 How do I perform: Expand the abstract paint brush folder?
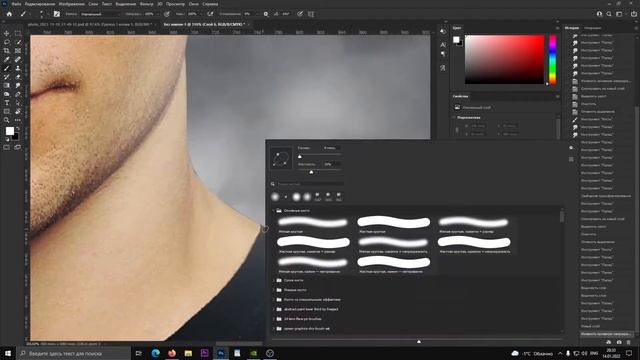pyautogui.click(x=273, y=309)
